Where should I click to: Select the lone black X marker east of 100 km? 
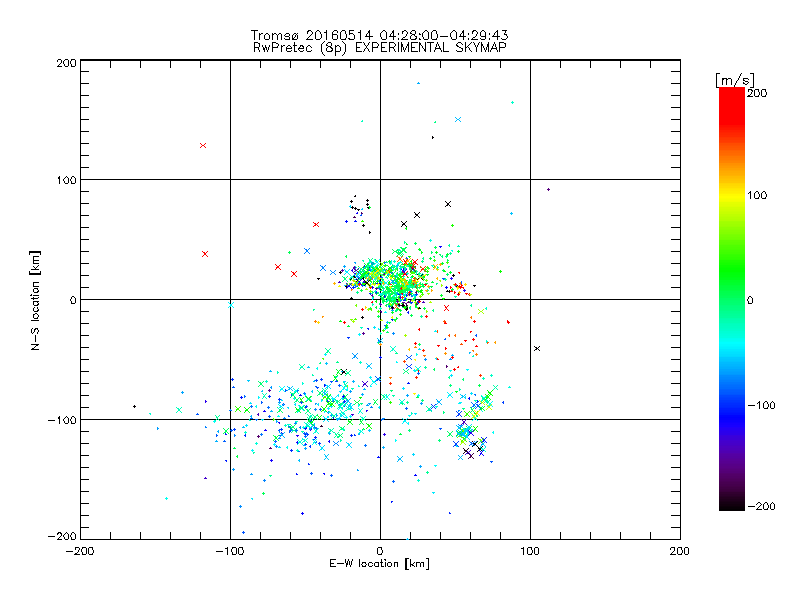click(537, 348)
